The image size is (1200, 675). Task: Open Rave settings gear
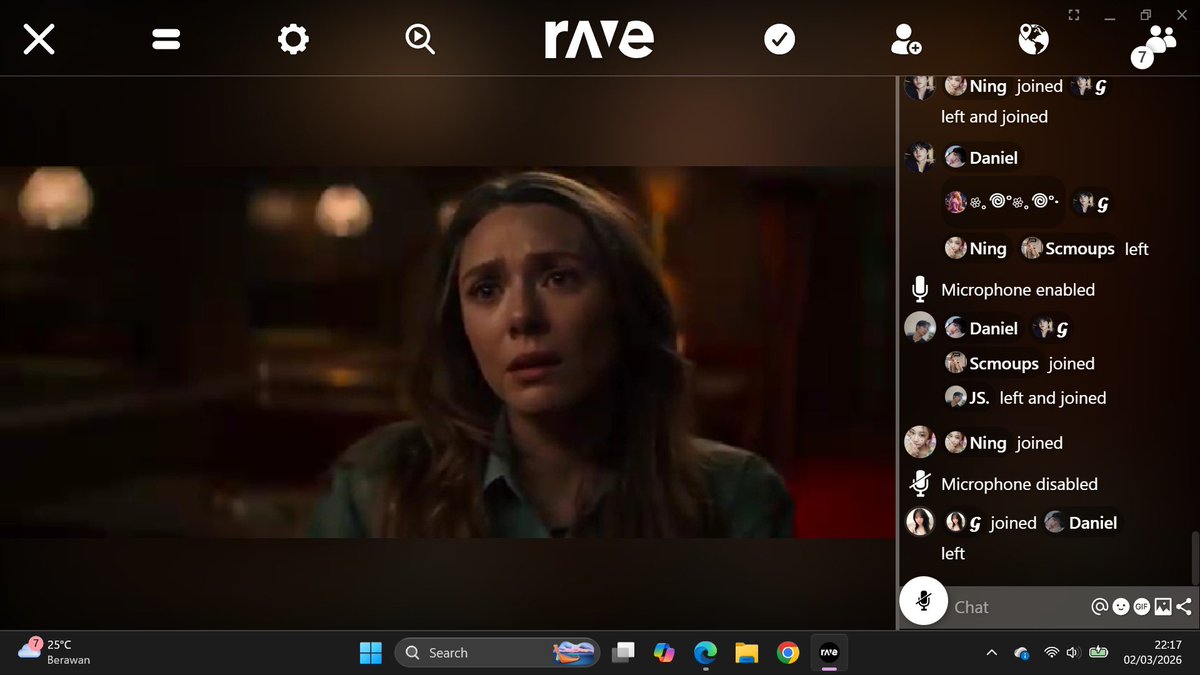pyautogui.click(x=293, y=39)
